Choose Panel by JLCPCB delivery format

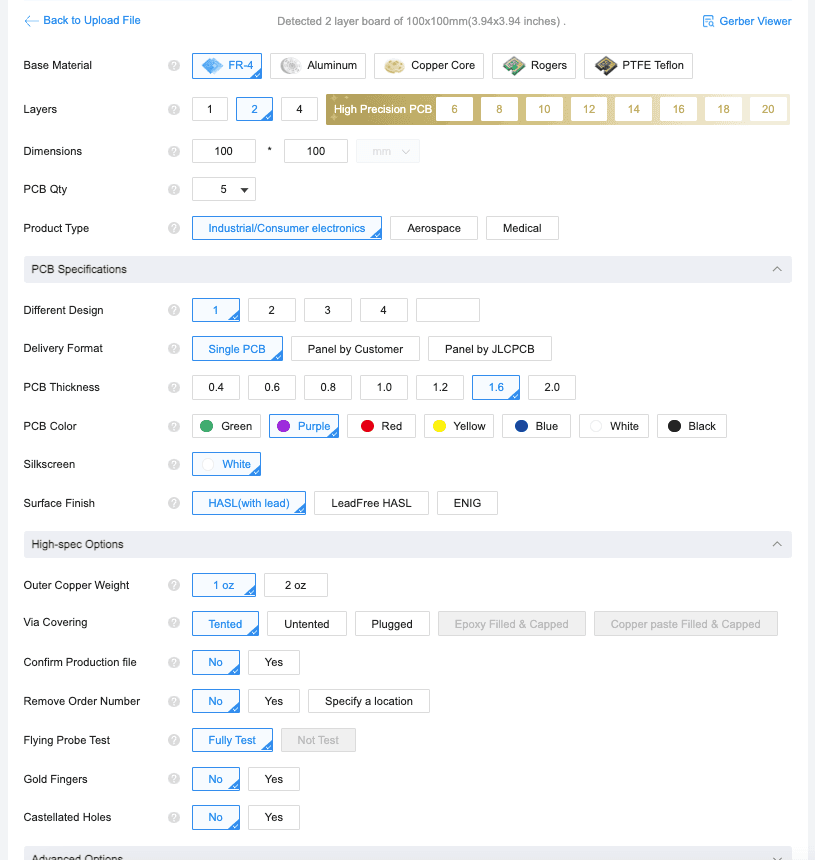pos(490,349)
